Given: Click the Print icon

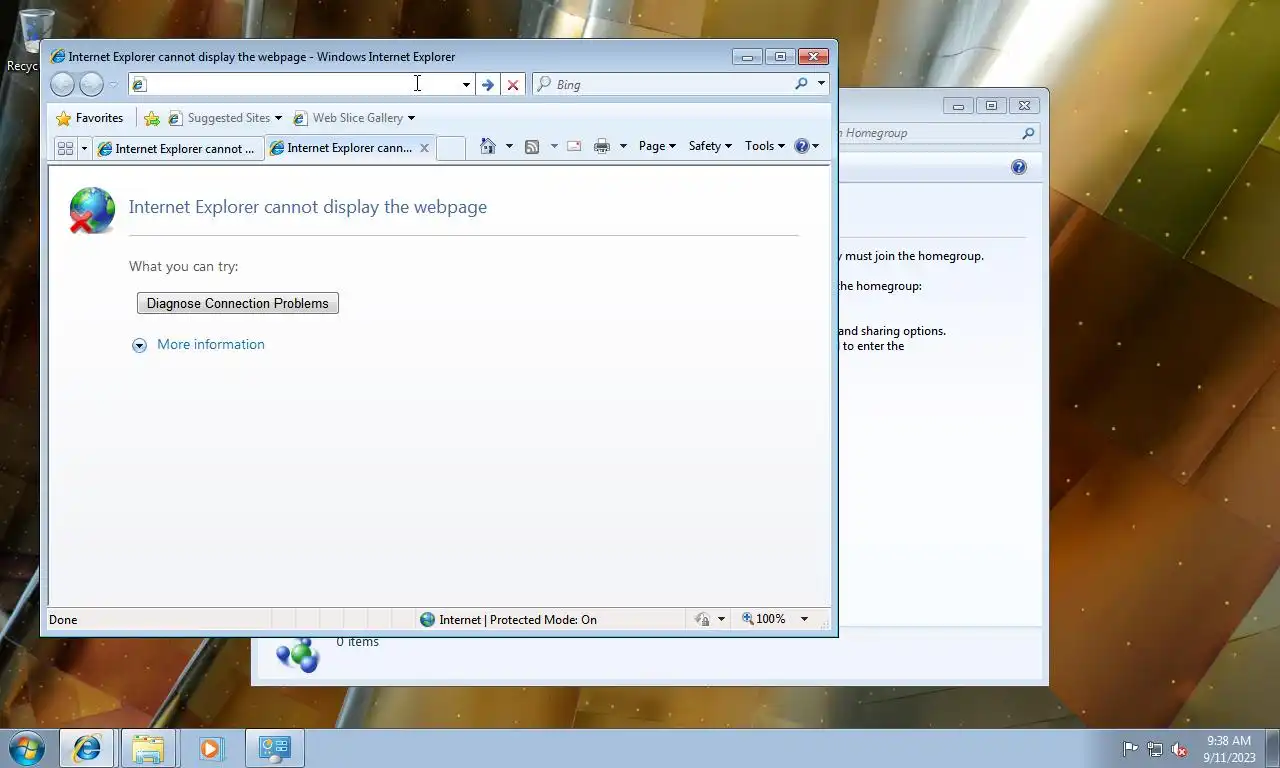Looking at the screenshot, I should point(602,146).
